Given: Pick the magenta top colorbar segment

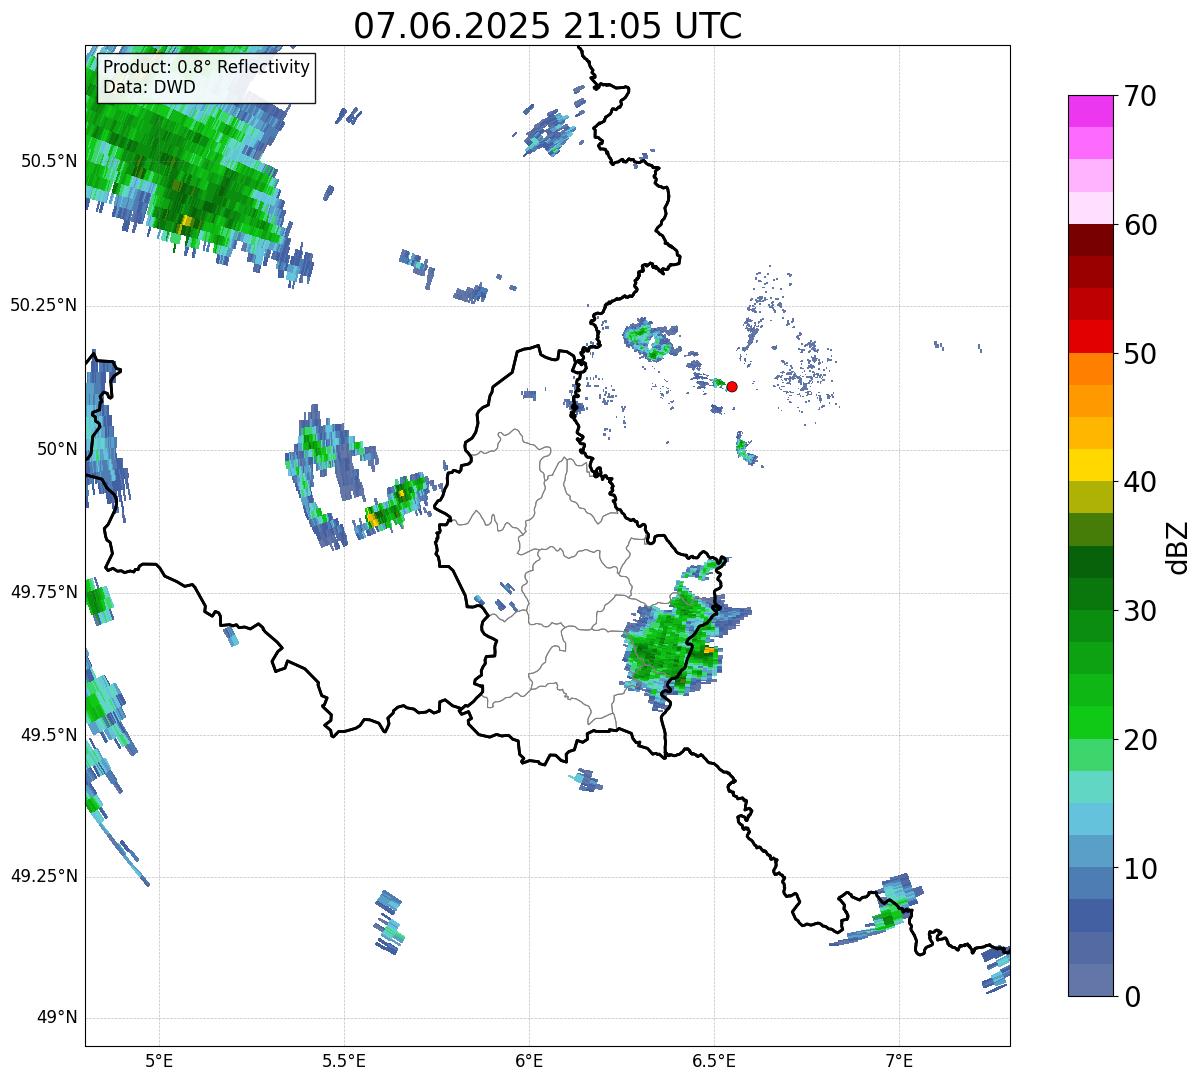Looking at the screenshot, I should coord(1090,111).
